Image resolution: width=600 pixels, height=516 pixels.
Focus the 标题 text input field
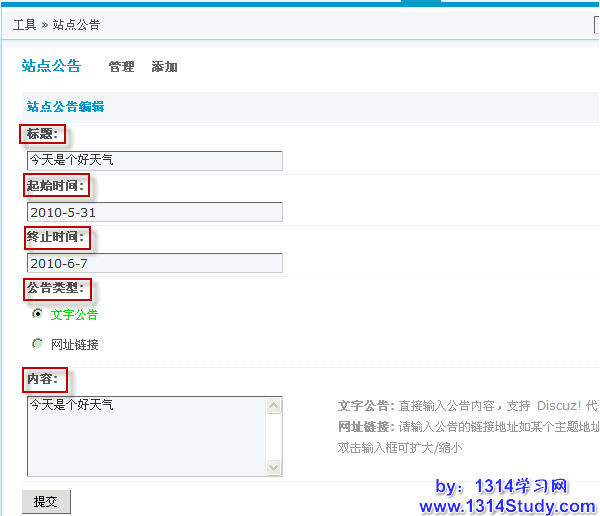coord(155,161)
